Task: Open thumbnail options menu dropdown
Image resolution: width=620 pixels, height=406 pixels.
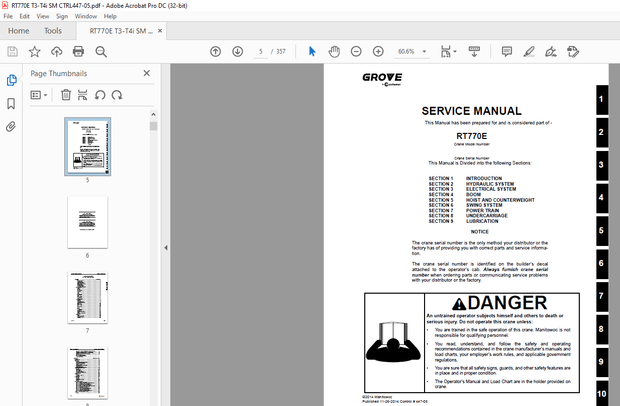Action: (x=39, y=95)
